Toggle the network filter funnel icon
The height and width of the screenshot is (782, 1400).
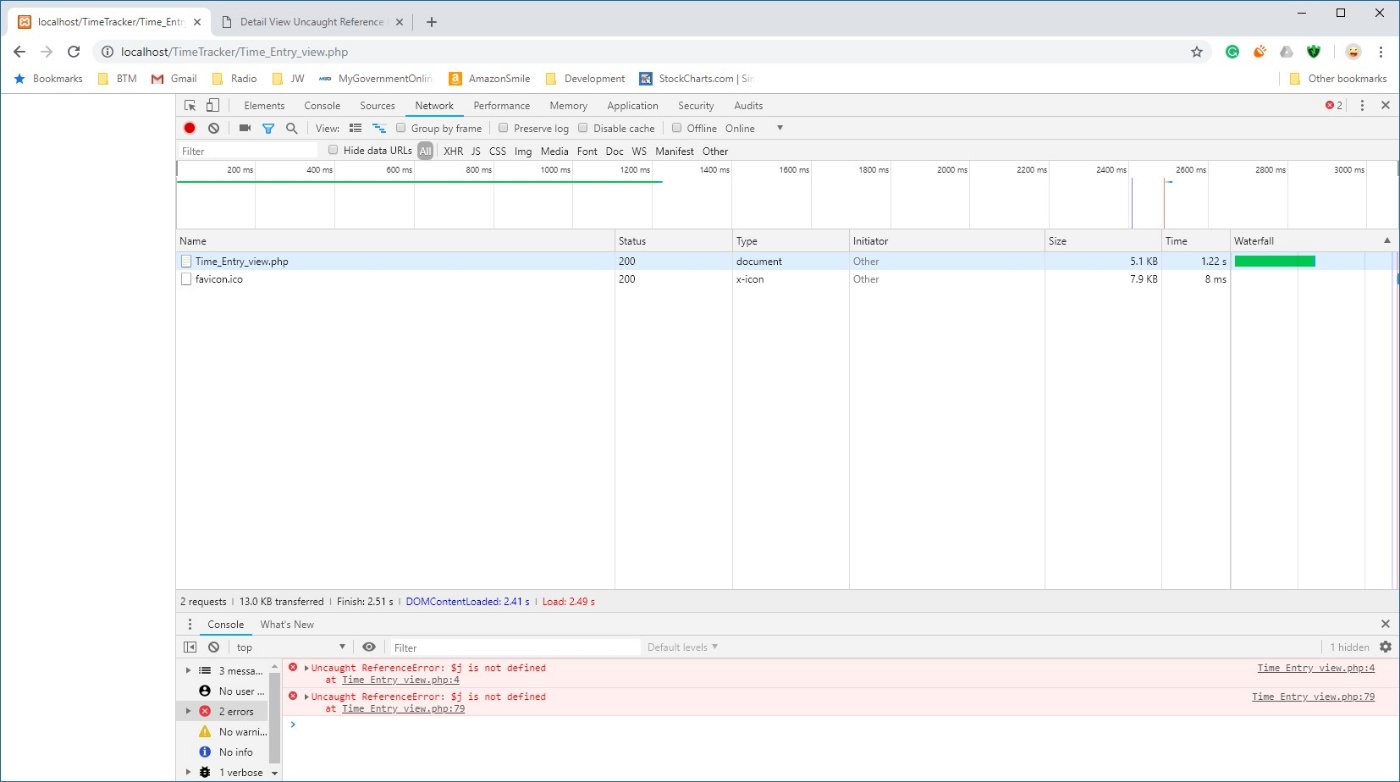[268, 128]
